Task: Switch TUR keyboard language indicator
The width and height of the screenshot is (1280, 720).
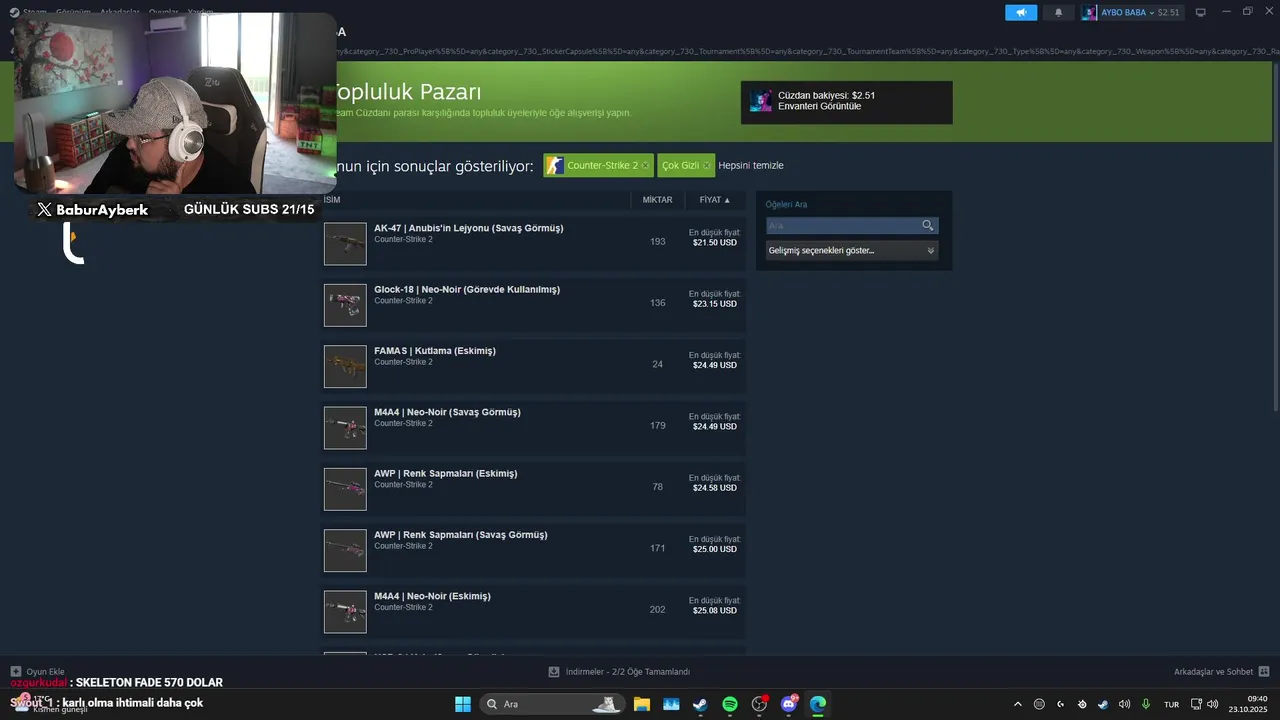Action: coord(1171,704)
